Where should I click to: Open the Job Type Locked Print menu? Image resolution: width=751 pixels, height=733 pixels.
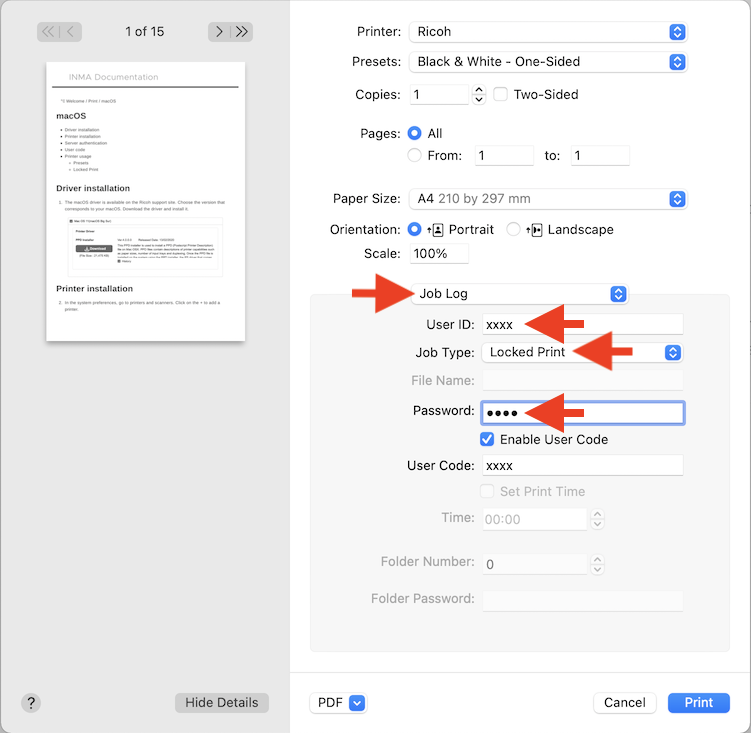pos(582,352)
